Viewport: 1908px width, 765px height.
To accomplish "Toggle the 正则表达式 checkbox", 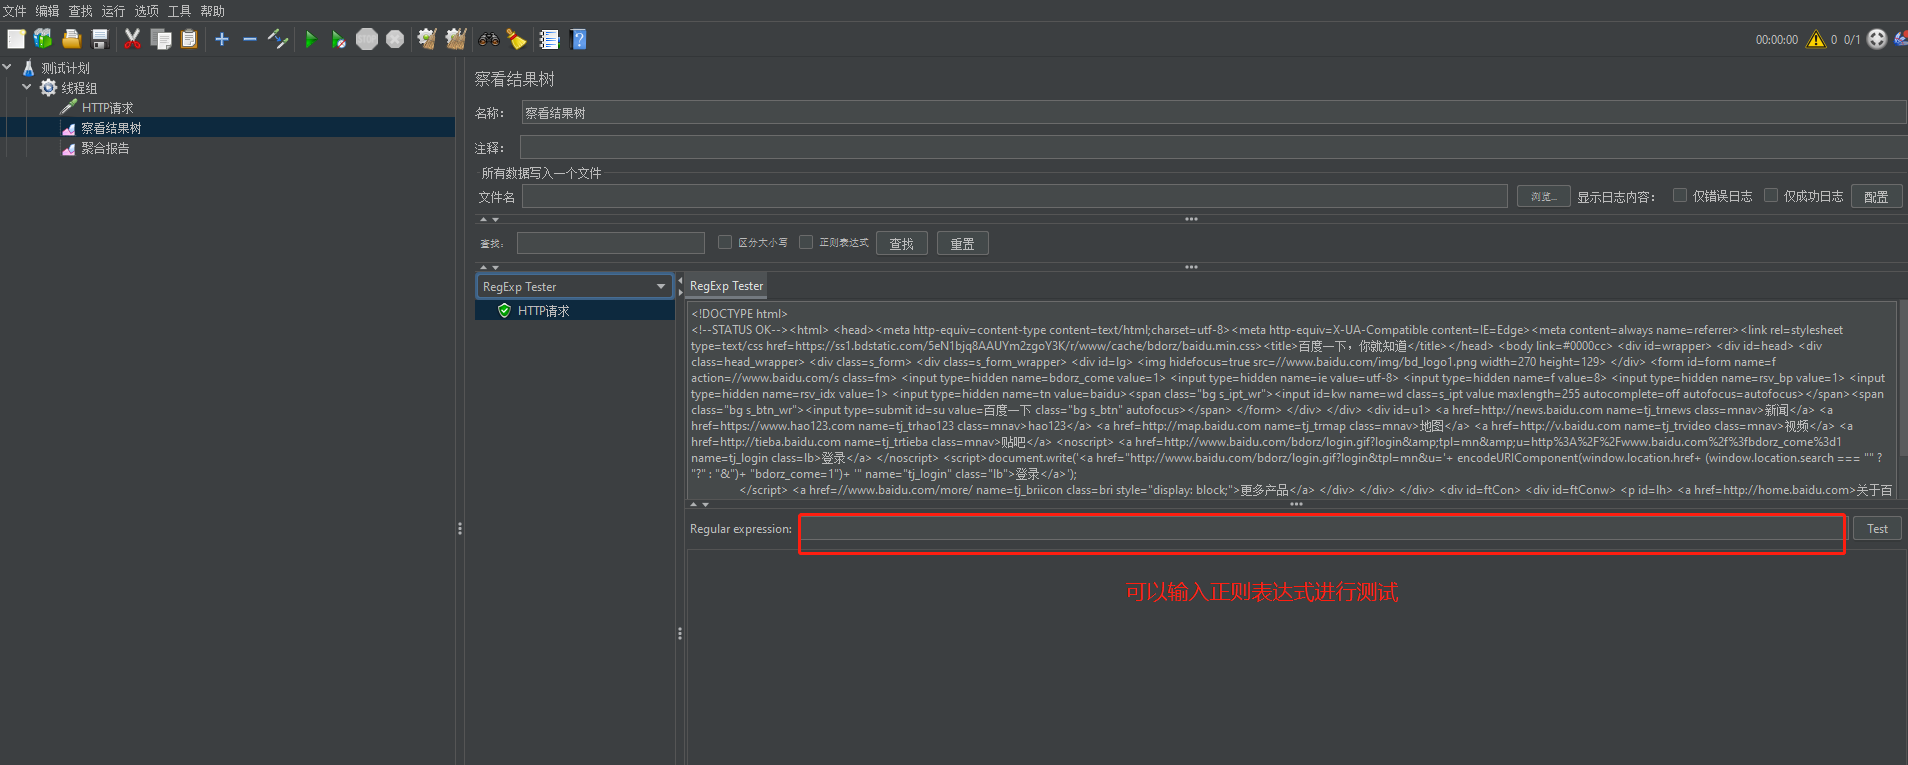I will tap(806, 242).
